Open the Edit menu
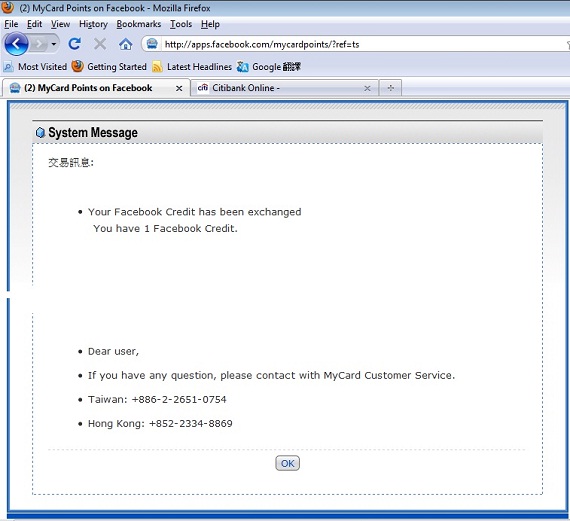The width and height of the screenshot is (570, 521). [34, 24]
